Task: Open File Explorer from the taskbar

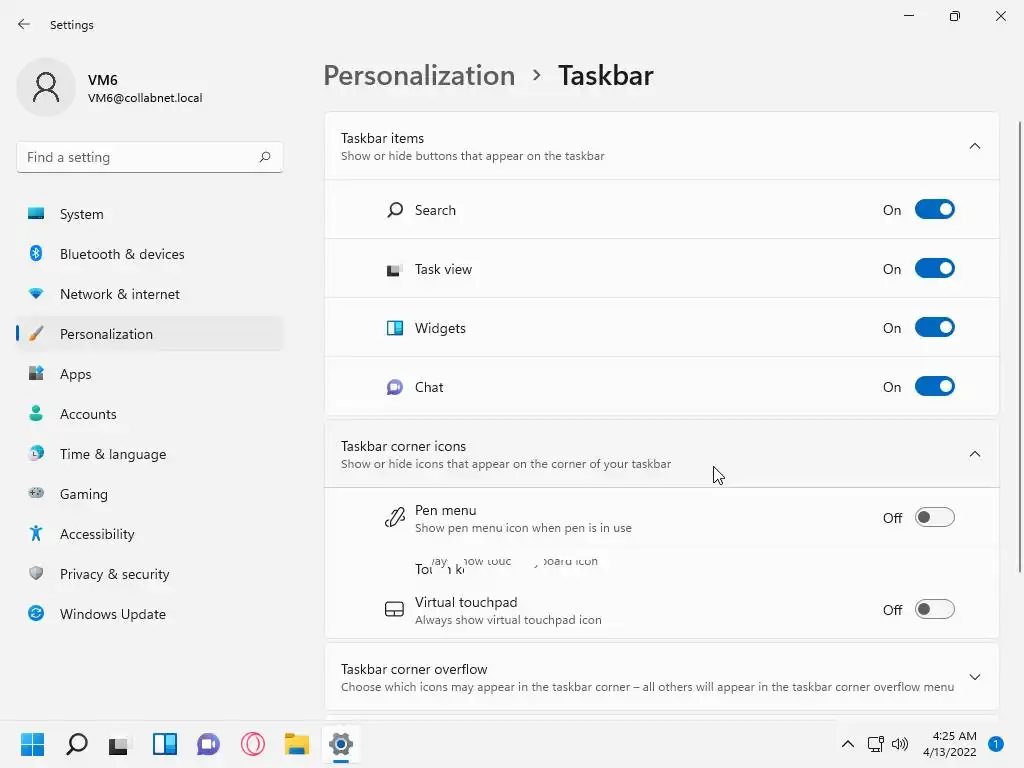Action: 296,744
